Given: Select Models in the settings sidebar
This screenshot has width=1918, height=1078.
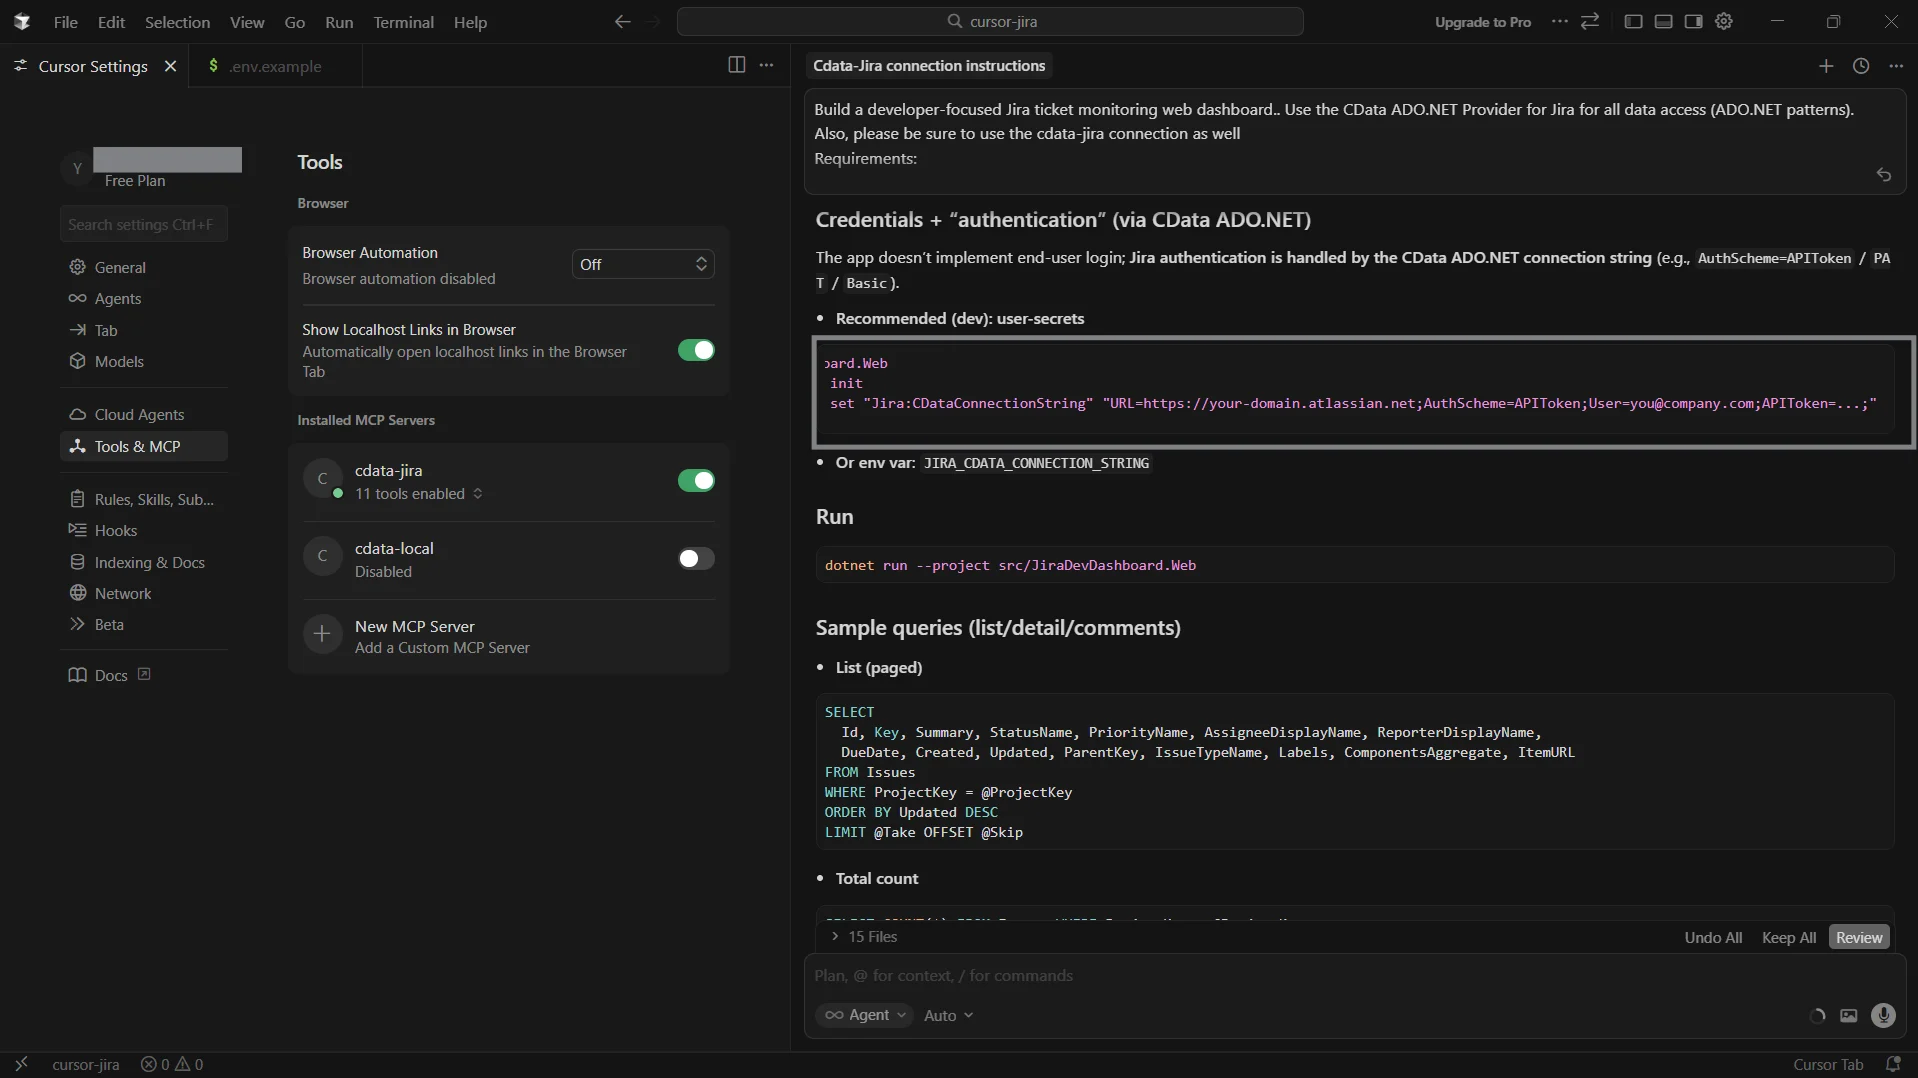Looking at the screenshot, I should pyautogui.click(x=119, y=361).
